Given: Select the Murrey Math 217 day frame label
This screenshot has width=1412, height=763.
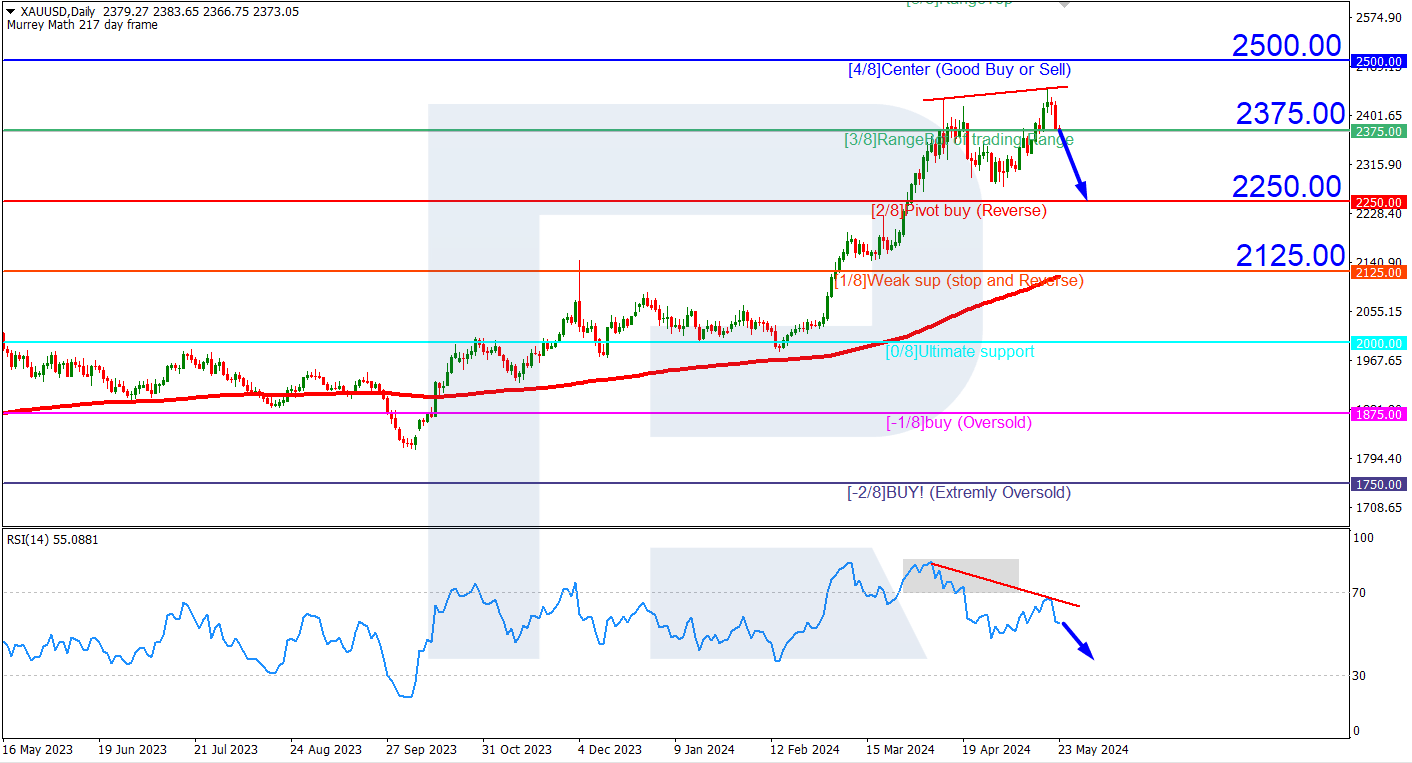Looking at the screenshot, I should coord(81,25).
